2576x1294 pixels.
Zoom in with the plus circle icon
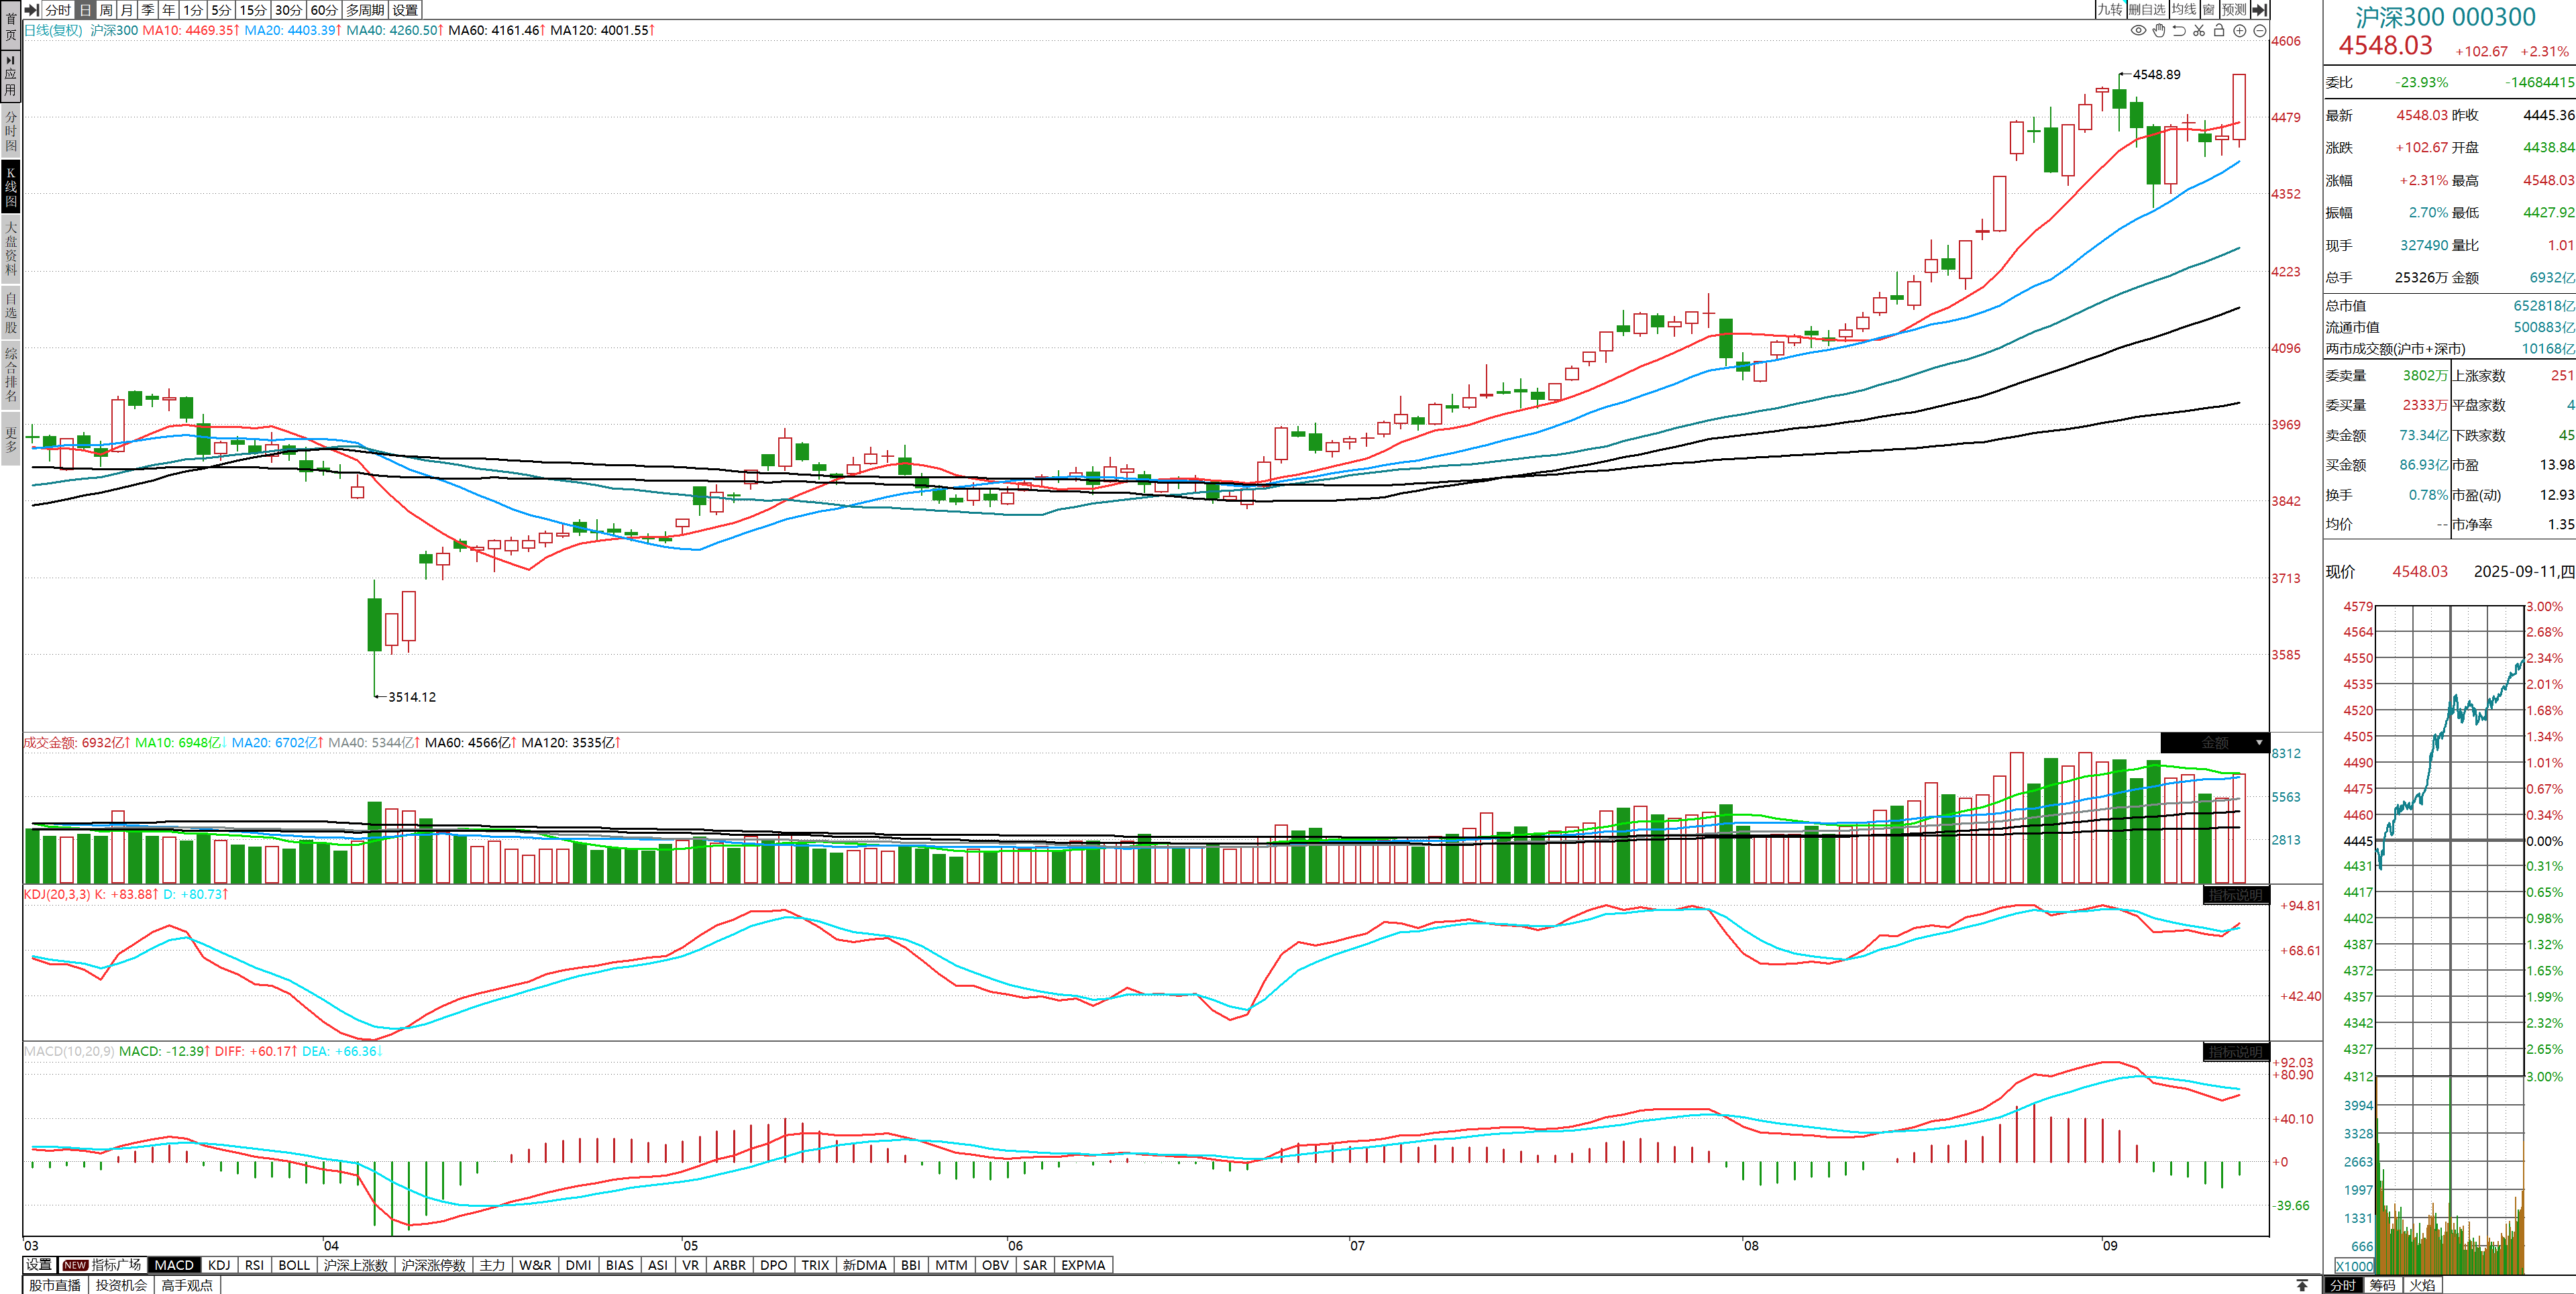coord(2240,30)
